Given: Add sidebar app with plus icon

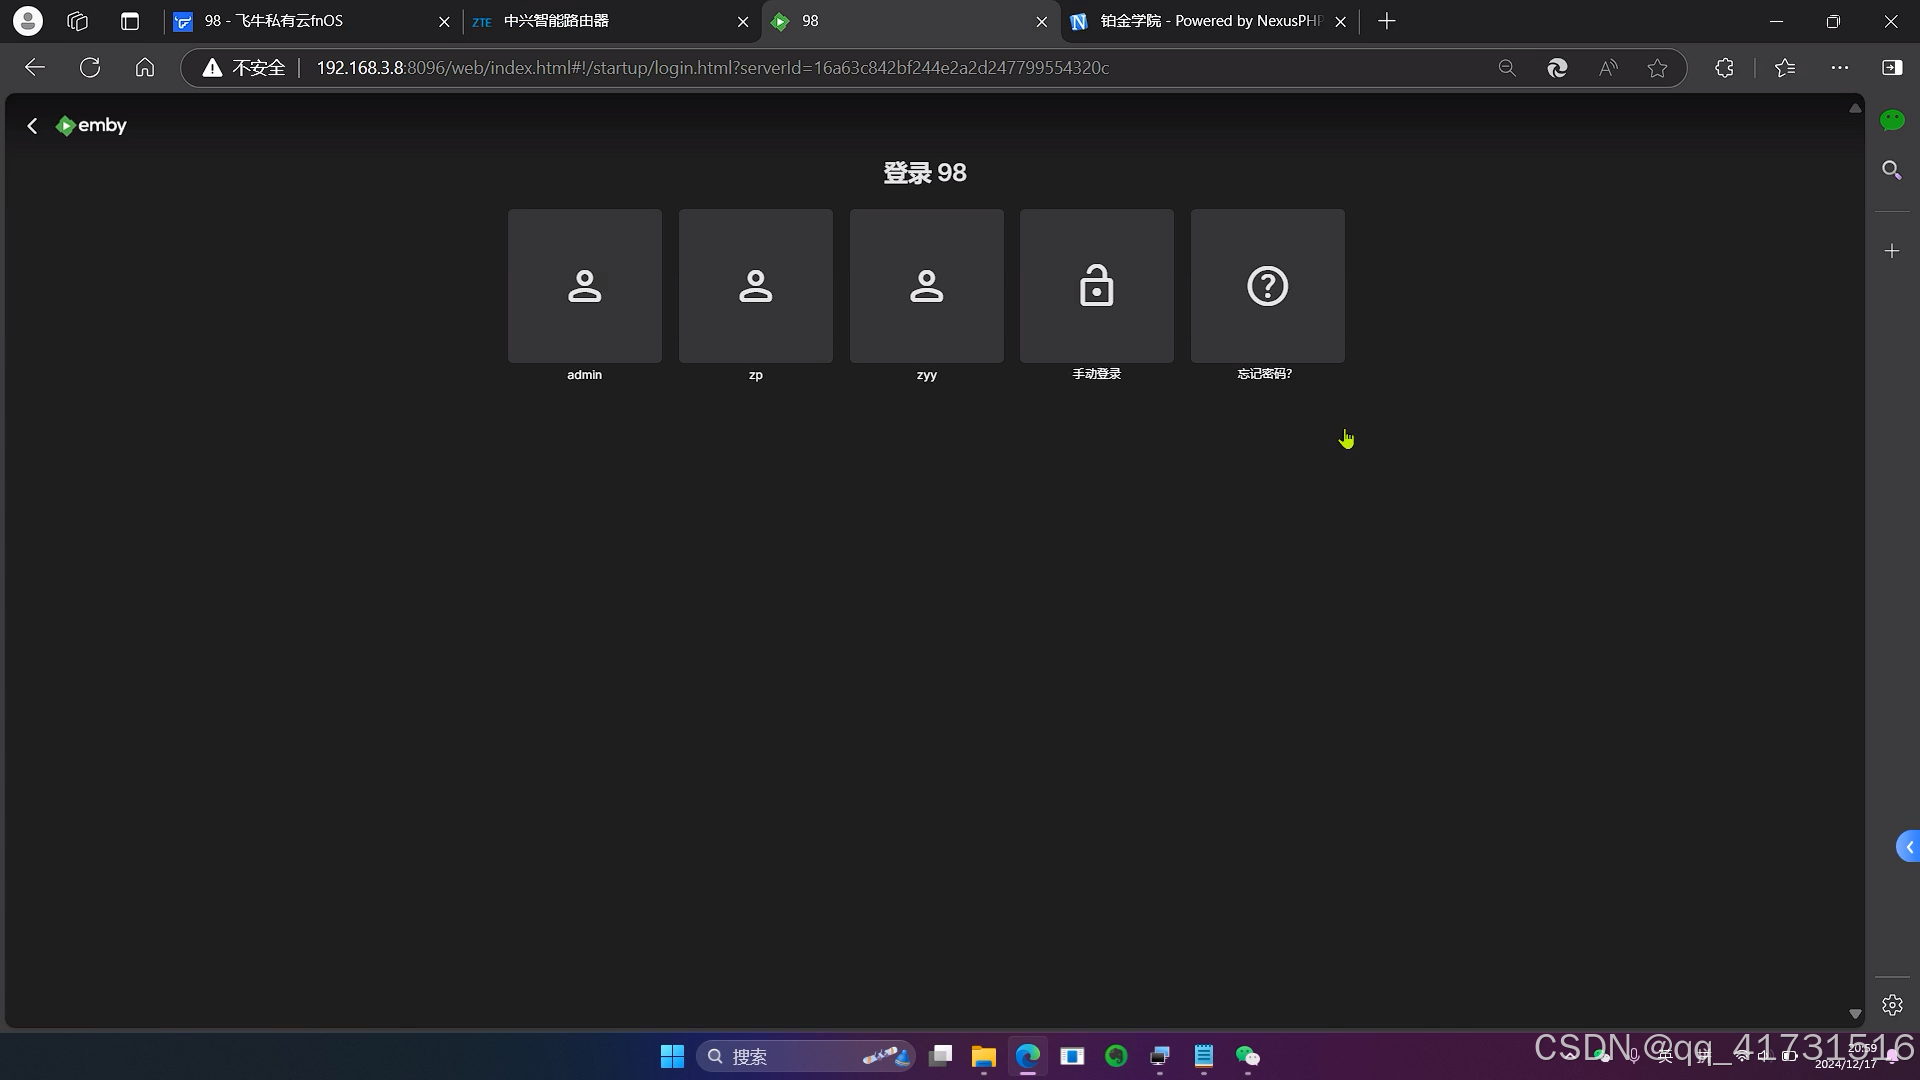Looking at the screenshot, I should tap(1891, 251).
